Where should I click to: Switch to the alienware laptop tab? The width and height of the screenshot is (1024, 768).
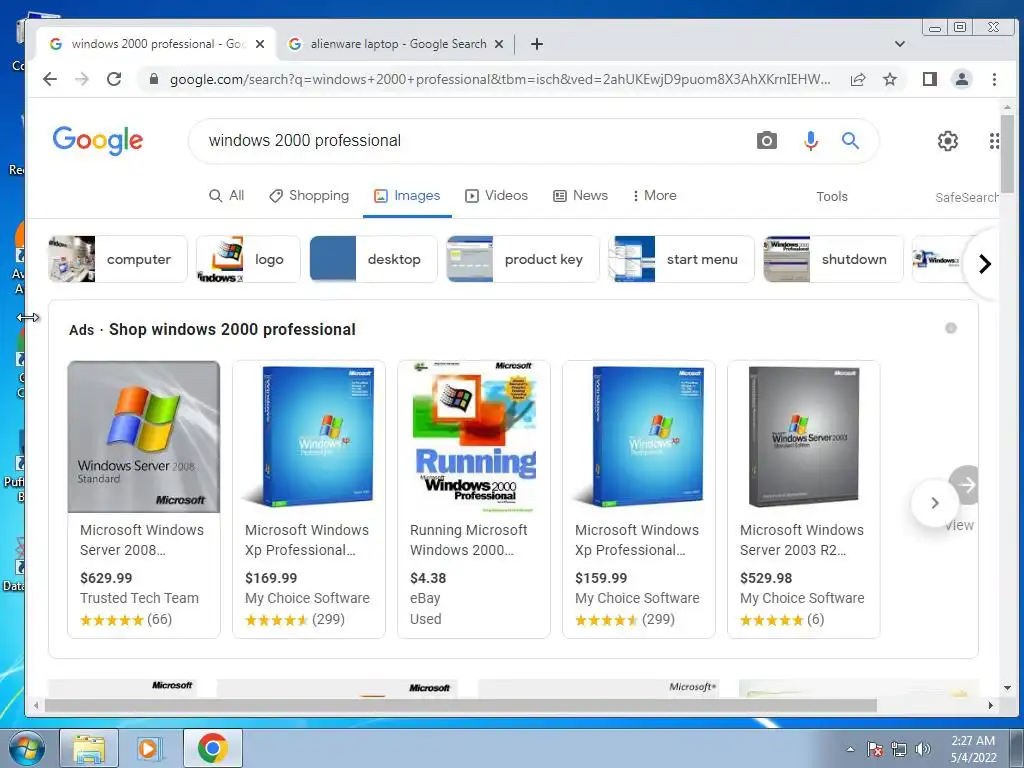coord(396,44)
